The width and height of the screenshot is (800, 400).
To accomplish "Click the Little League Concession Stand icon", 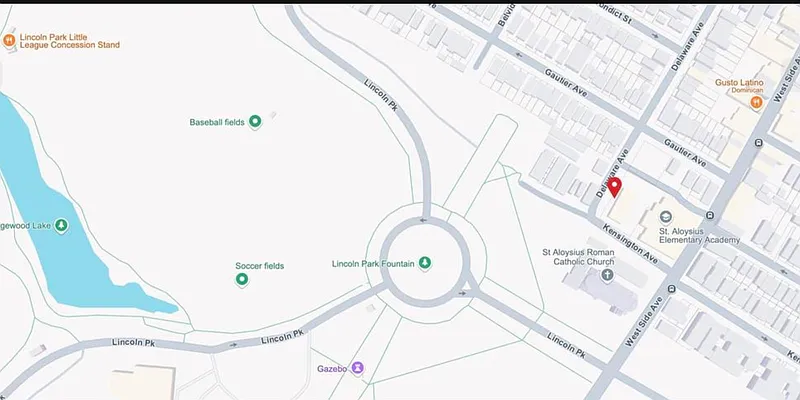I will [x=9, y=41].
